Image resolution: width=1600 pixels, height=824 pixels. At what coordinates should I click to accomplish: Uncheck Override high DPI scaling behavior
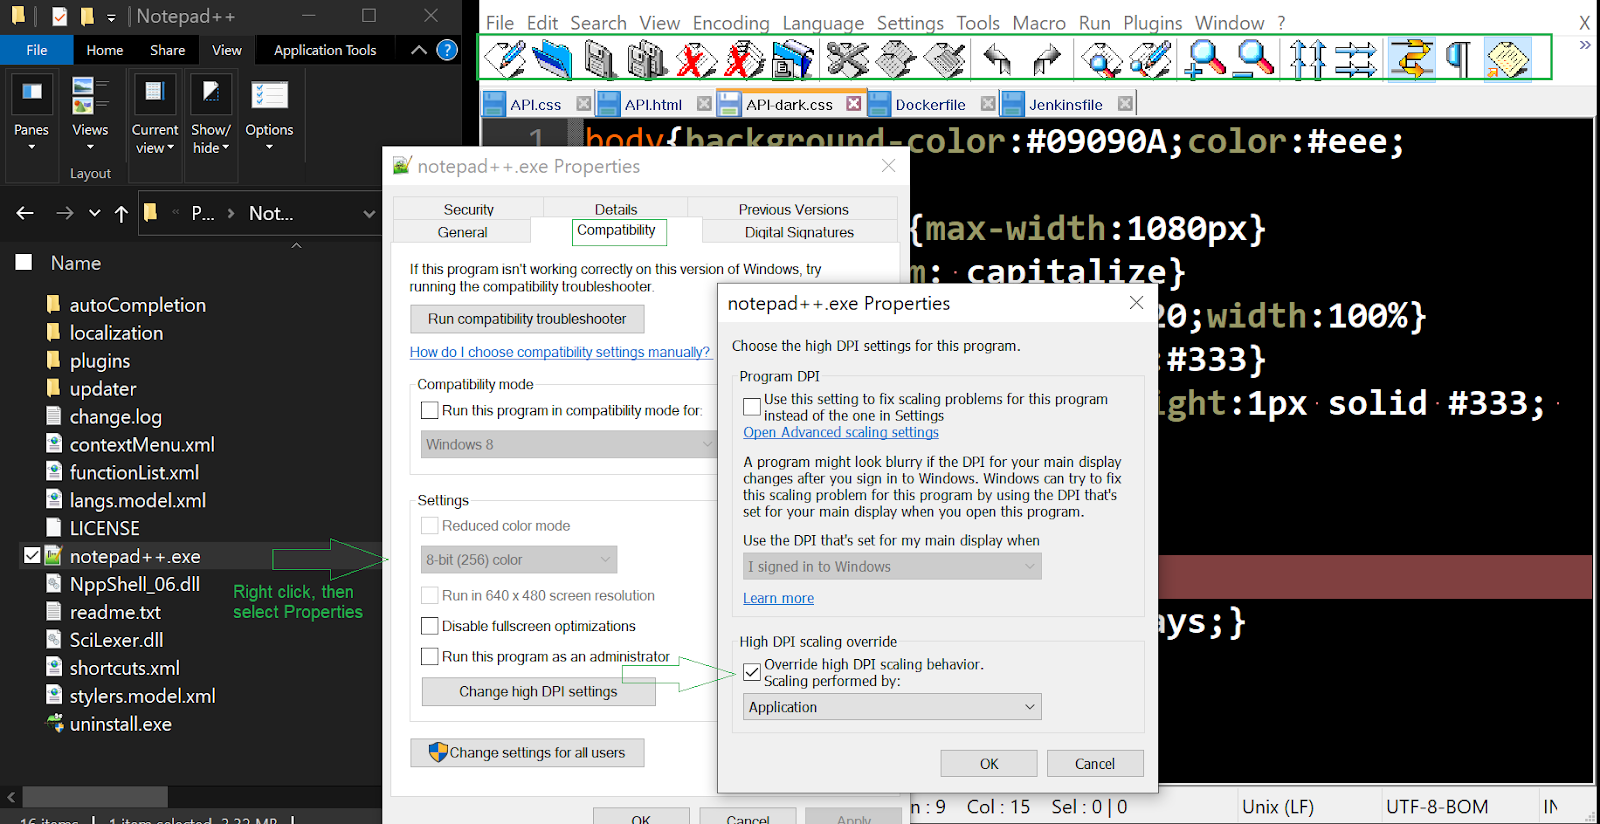(752, 672)
